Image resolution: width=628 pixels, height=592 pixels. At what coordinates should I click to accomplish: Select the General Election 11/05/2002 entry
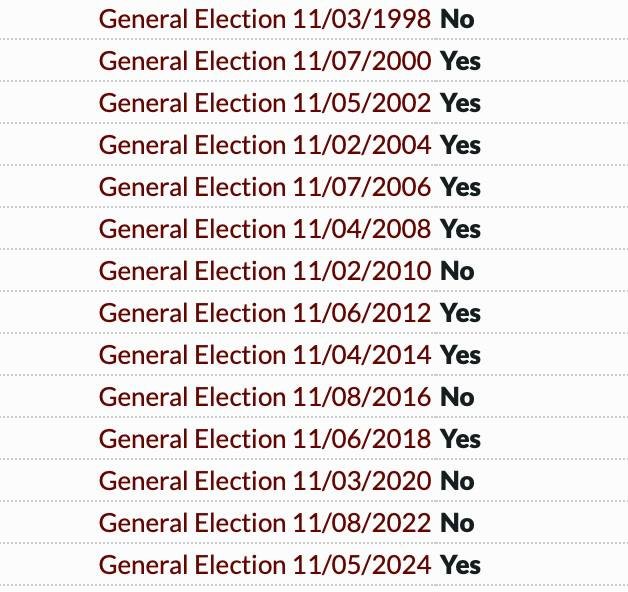coord(265,103)
